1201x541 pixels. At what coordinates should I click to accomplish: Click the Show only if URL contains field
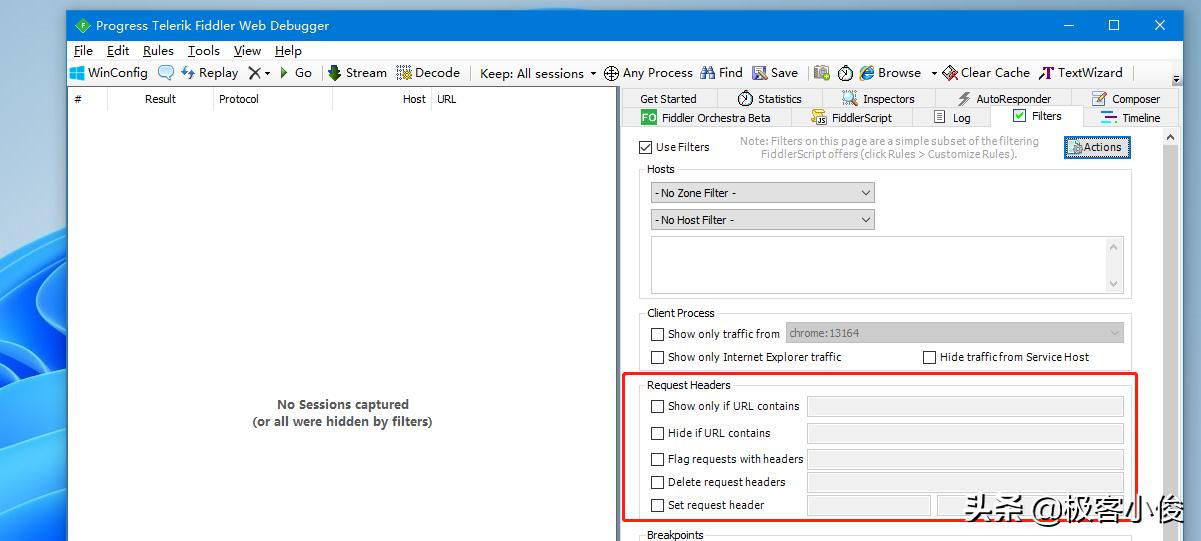point(965,406)
